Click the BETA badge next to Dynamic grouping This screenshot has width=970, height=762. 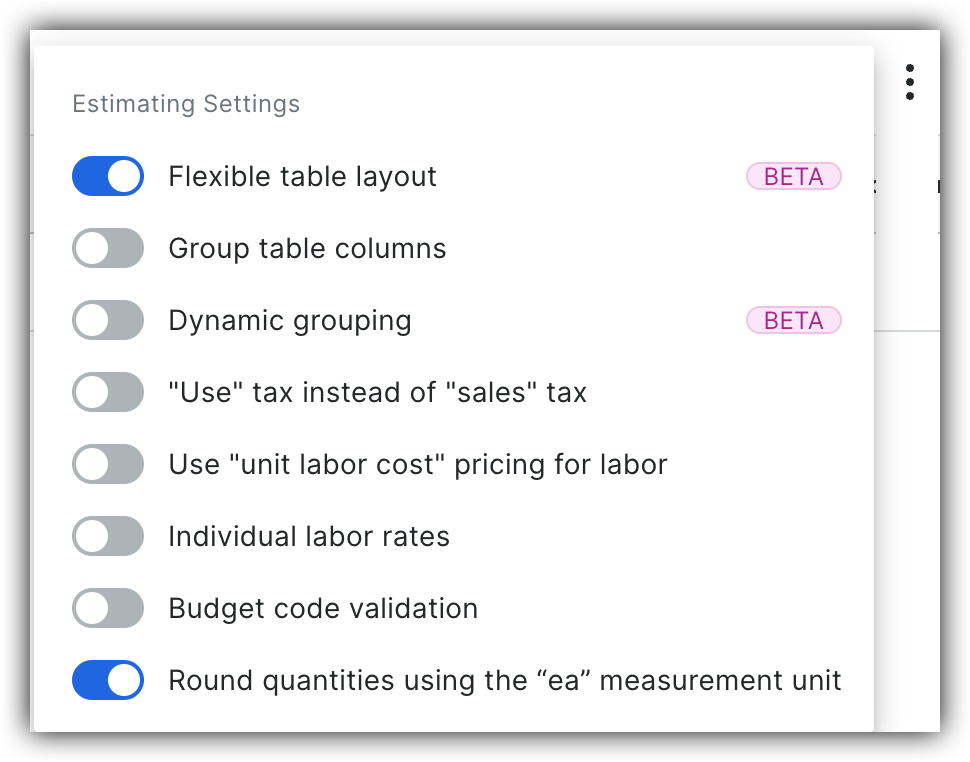[x=793, y=320]
